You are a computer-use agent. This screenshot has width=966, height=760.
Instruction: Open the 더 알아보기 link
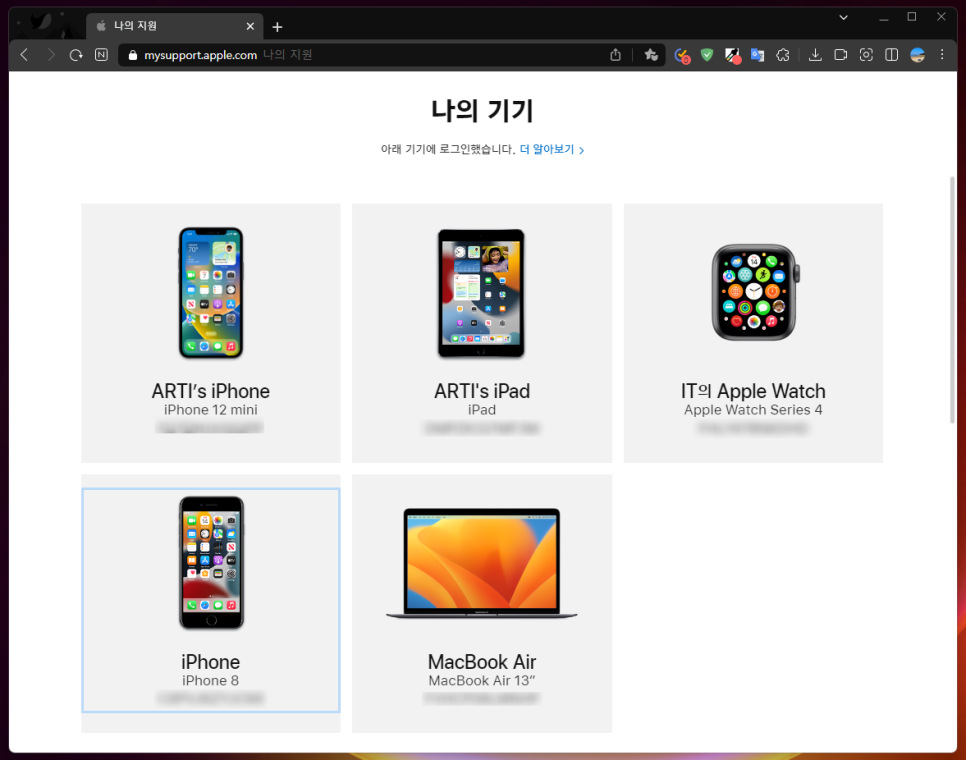coord(552,149)
